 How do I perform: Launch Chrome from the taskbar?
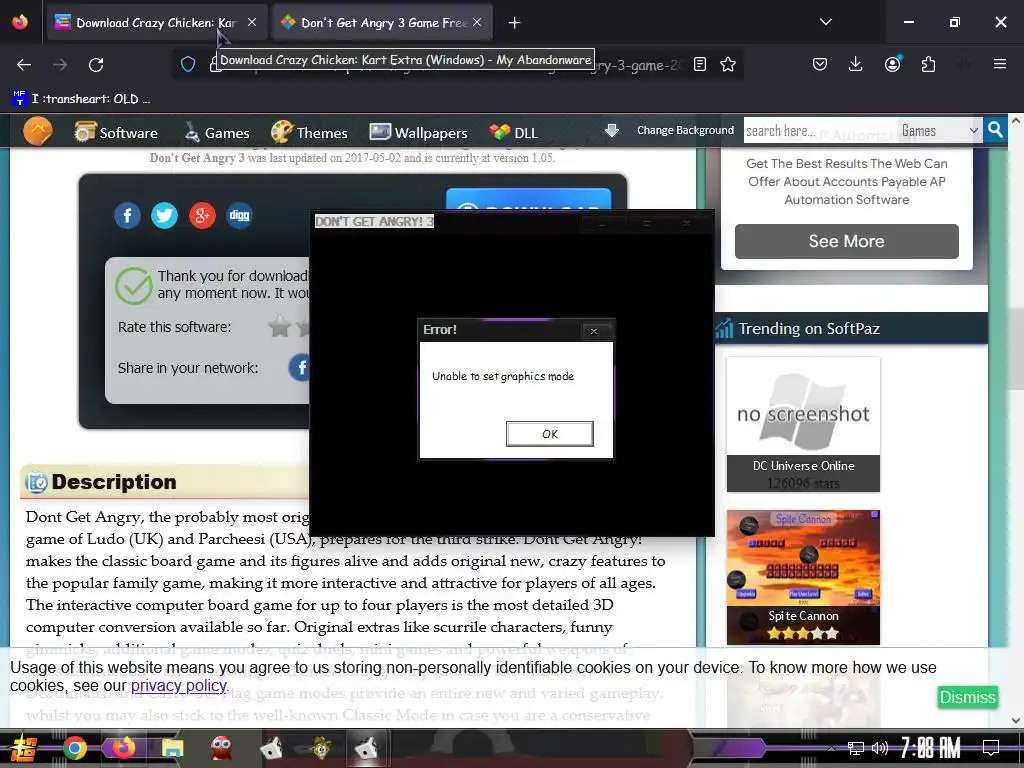(x=74, y=748)
